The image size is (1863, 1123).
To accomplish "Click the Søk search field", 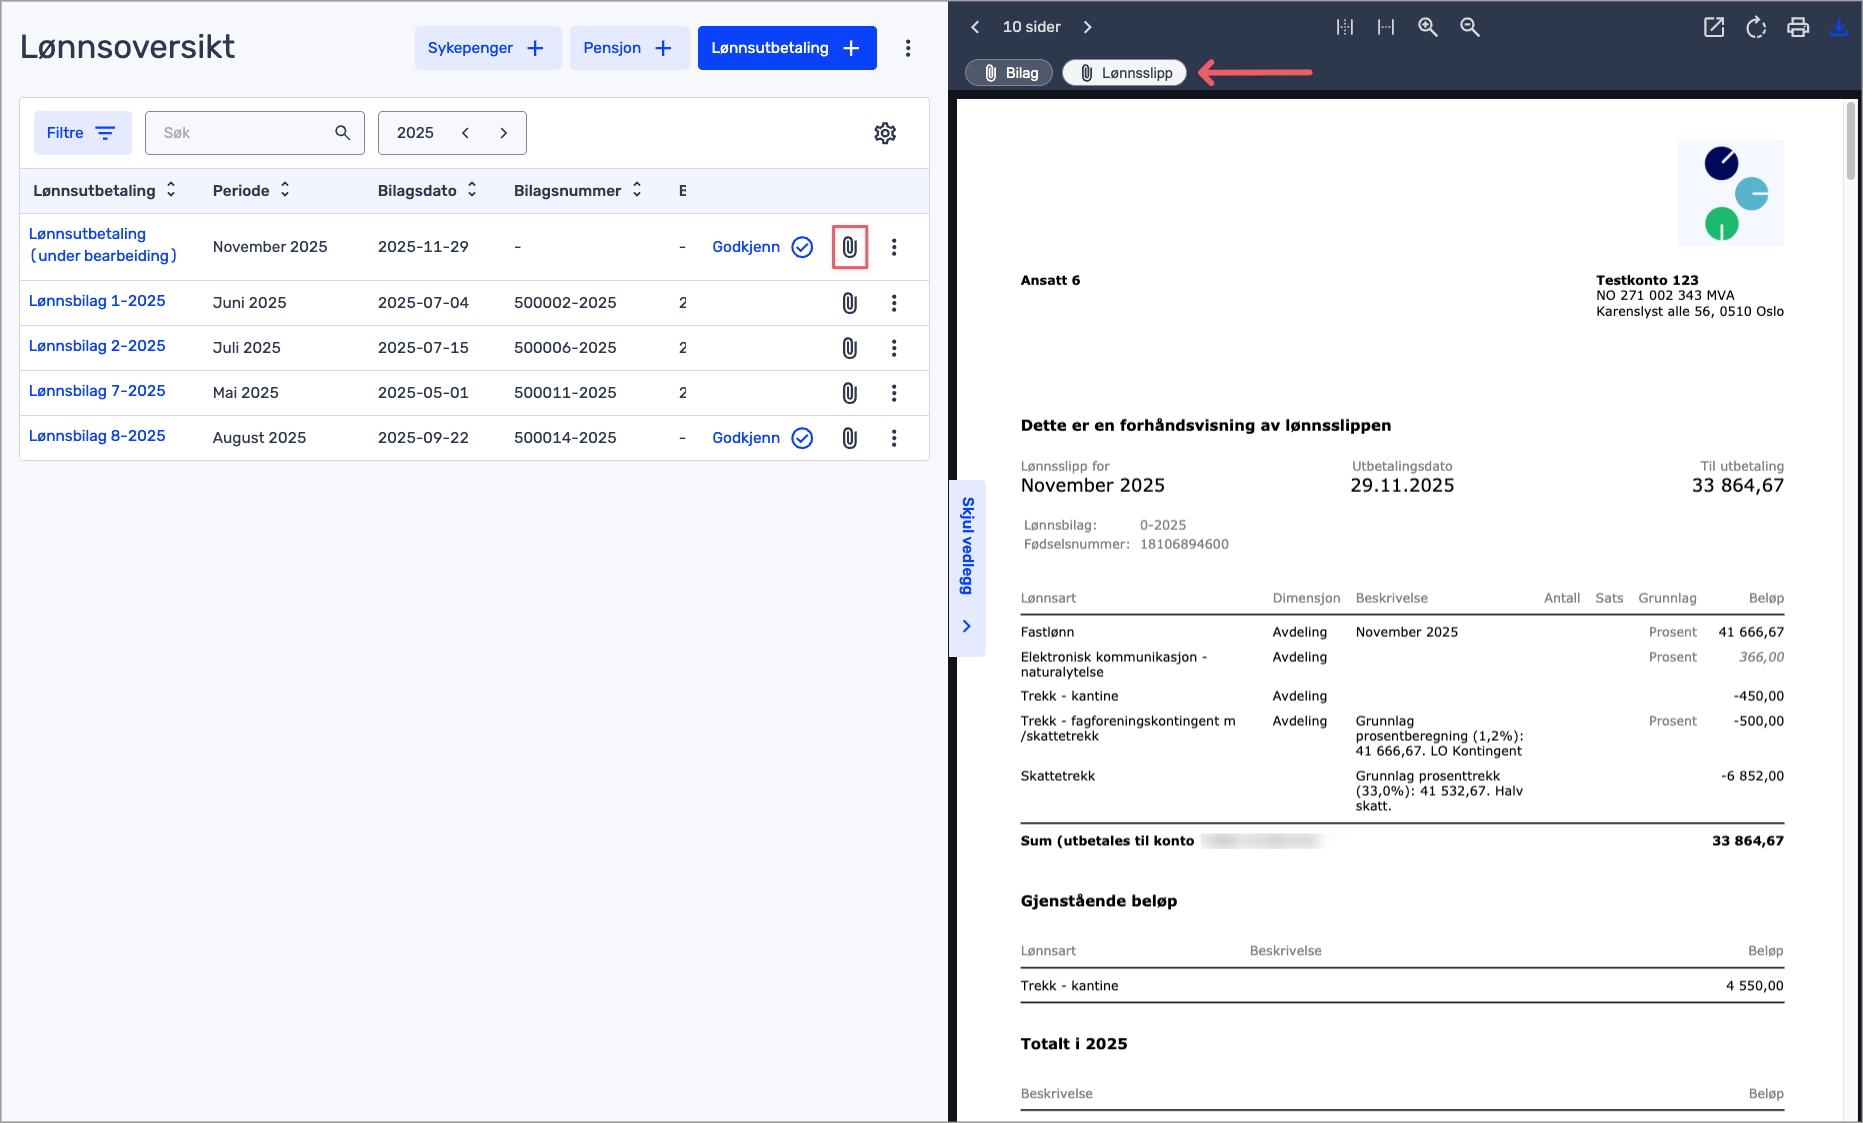I will (x=243, y=133).
